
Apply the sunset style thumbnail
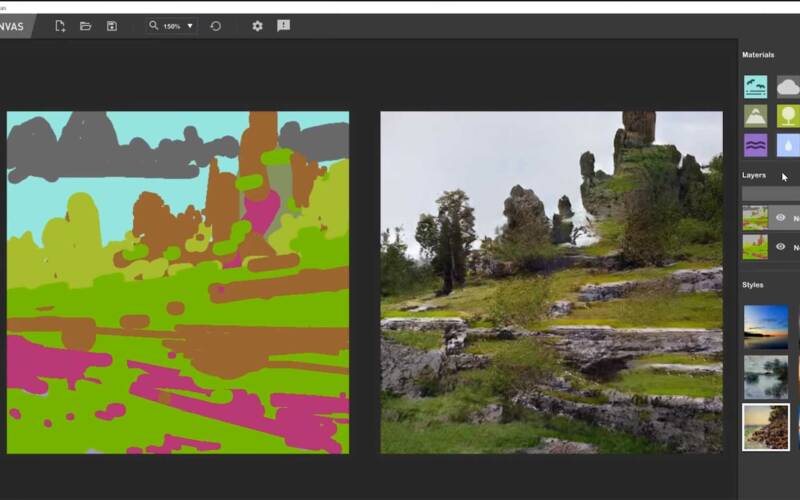coord(766,326)
